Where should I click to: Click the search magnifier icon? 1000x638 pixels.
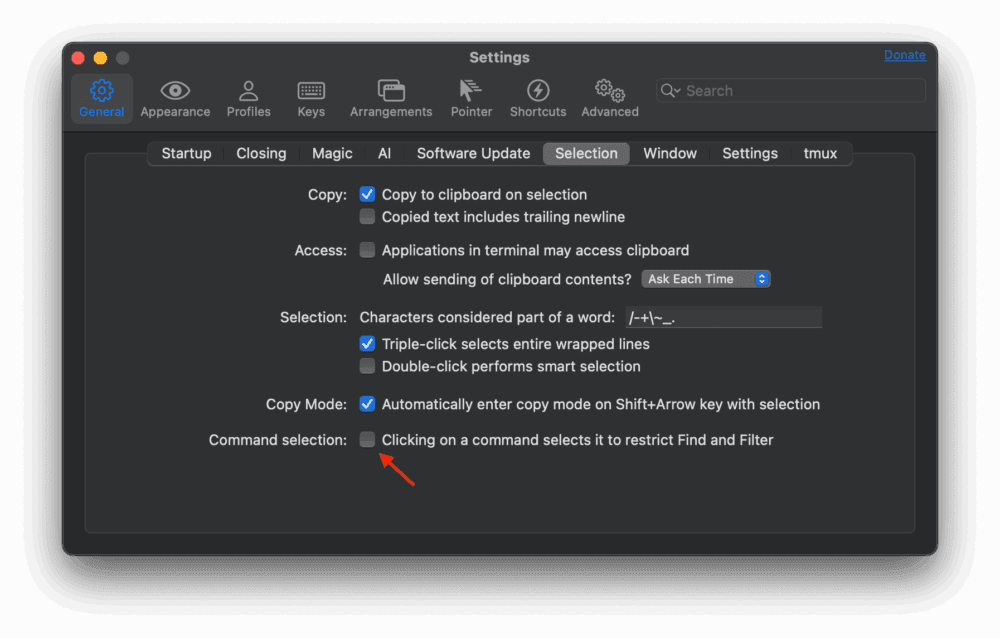pos(670,91)
